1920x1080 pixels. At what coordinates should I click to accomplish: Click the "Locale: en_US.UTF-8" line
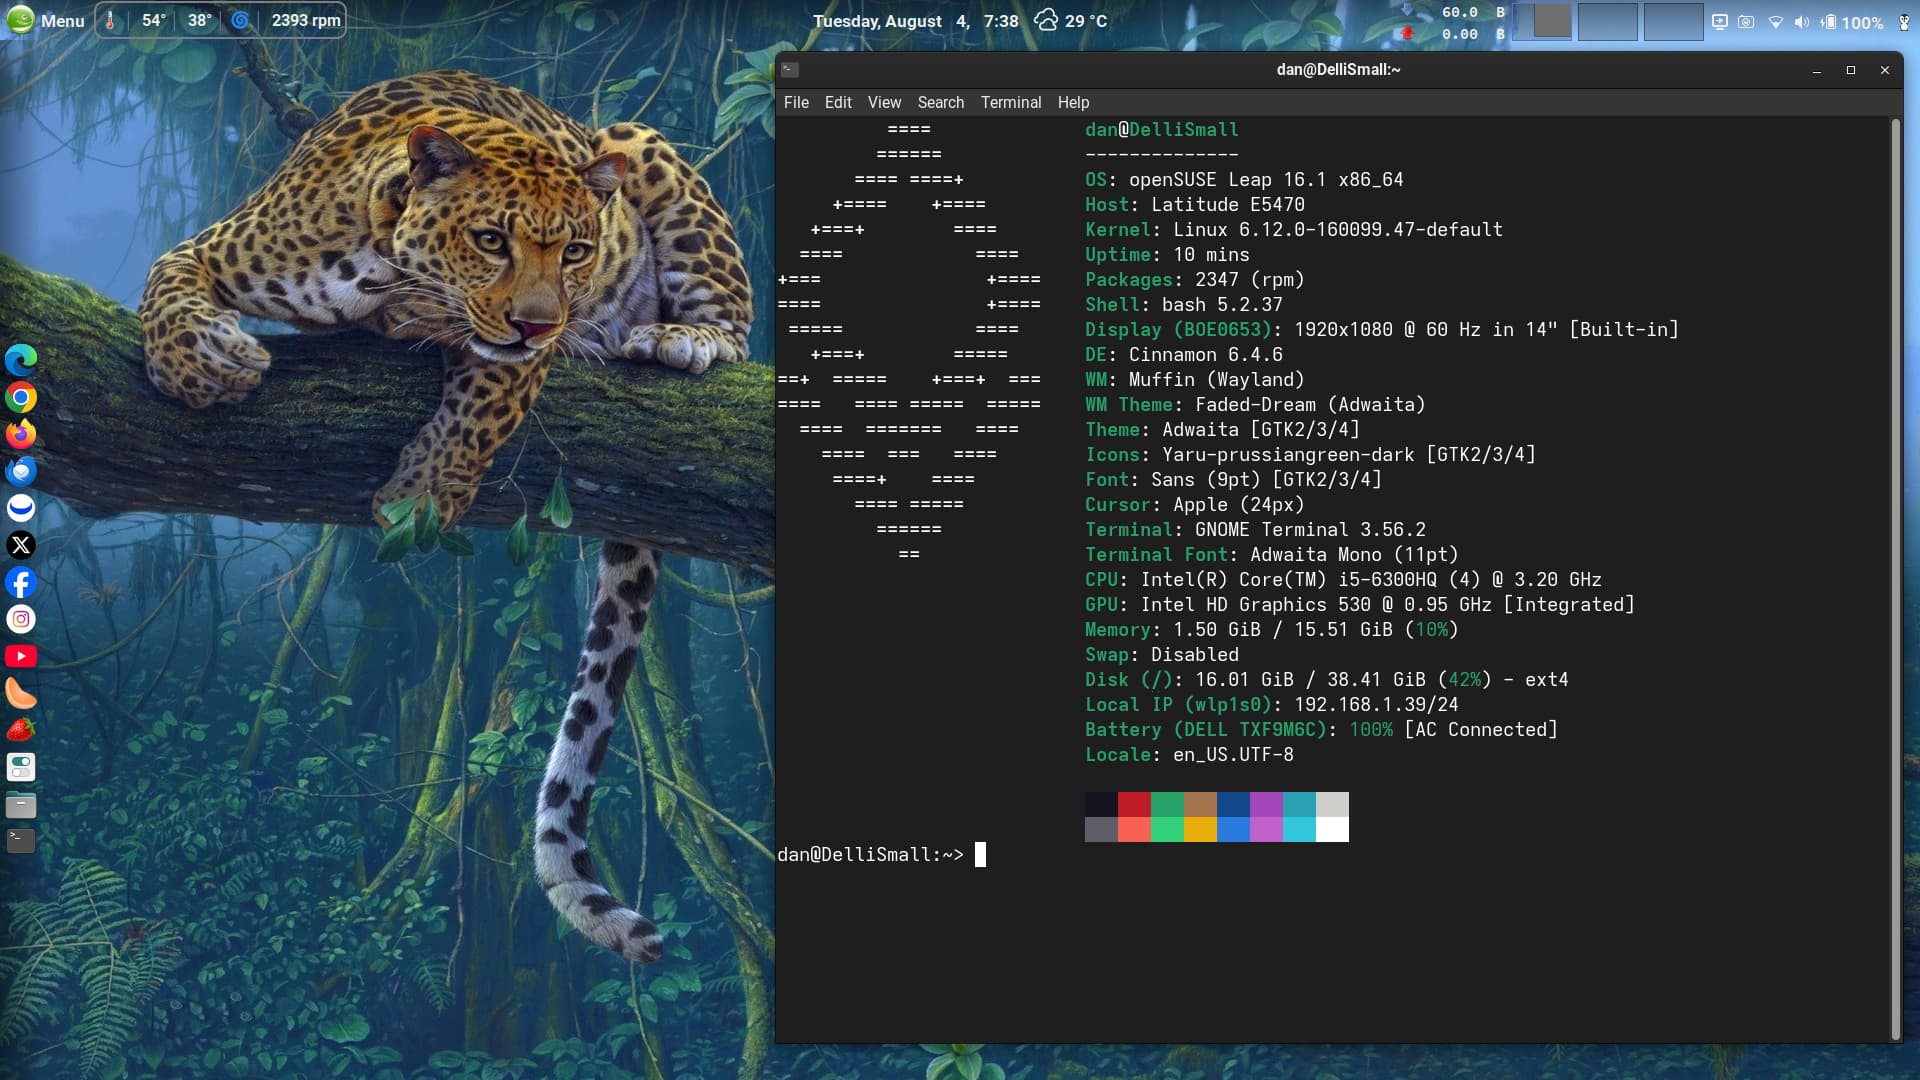point(1189,755)
